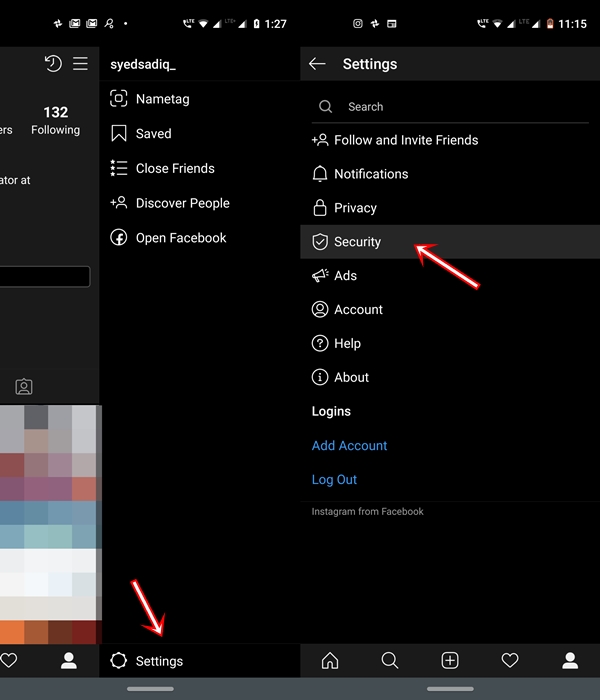Go back using the Settings arrow
The image size is (600, 700).
pyautogui.click(x=317, y=64)
